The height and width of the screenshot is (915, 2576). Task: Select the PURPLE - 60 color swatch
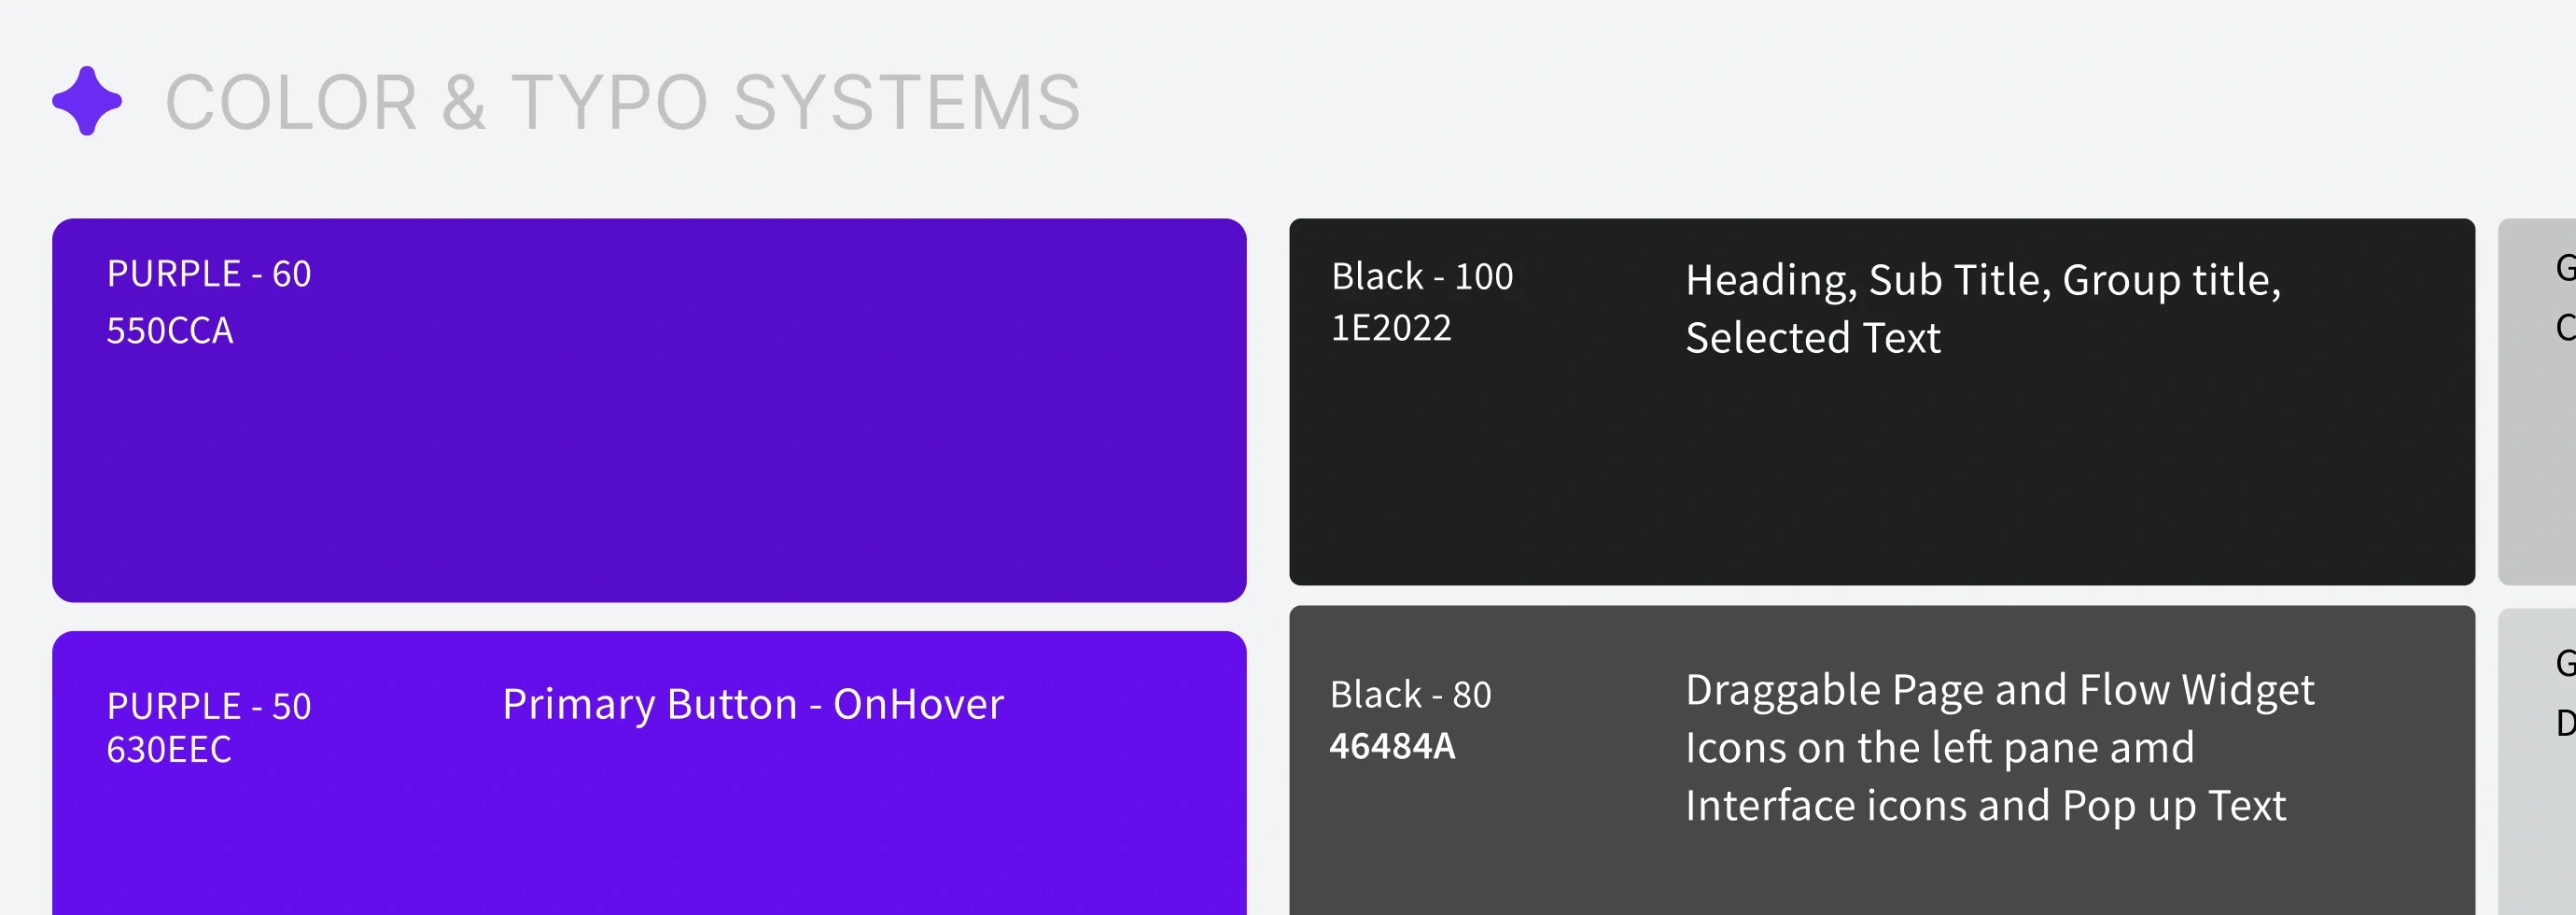click(x=649, y=410)
